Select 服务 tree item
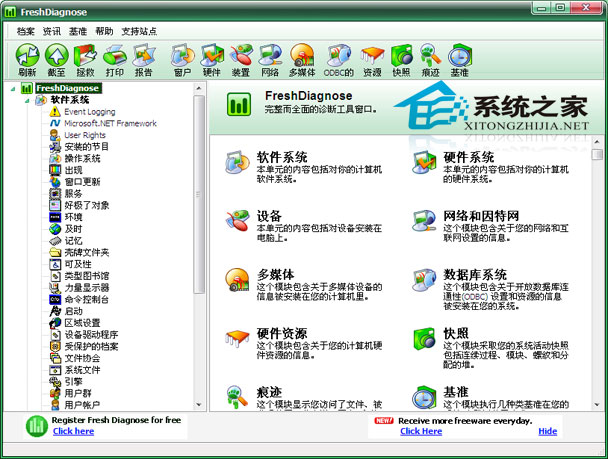Screen dimensions: 608x459 (x=74, y=193)
